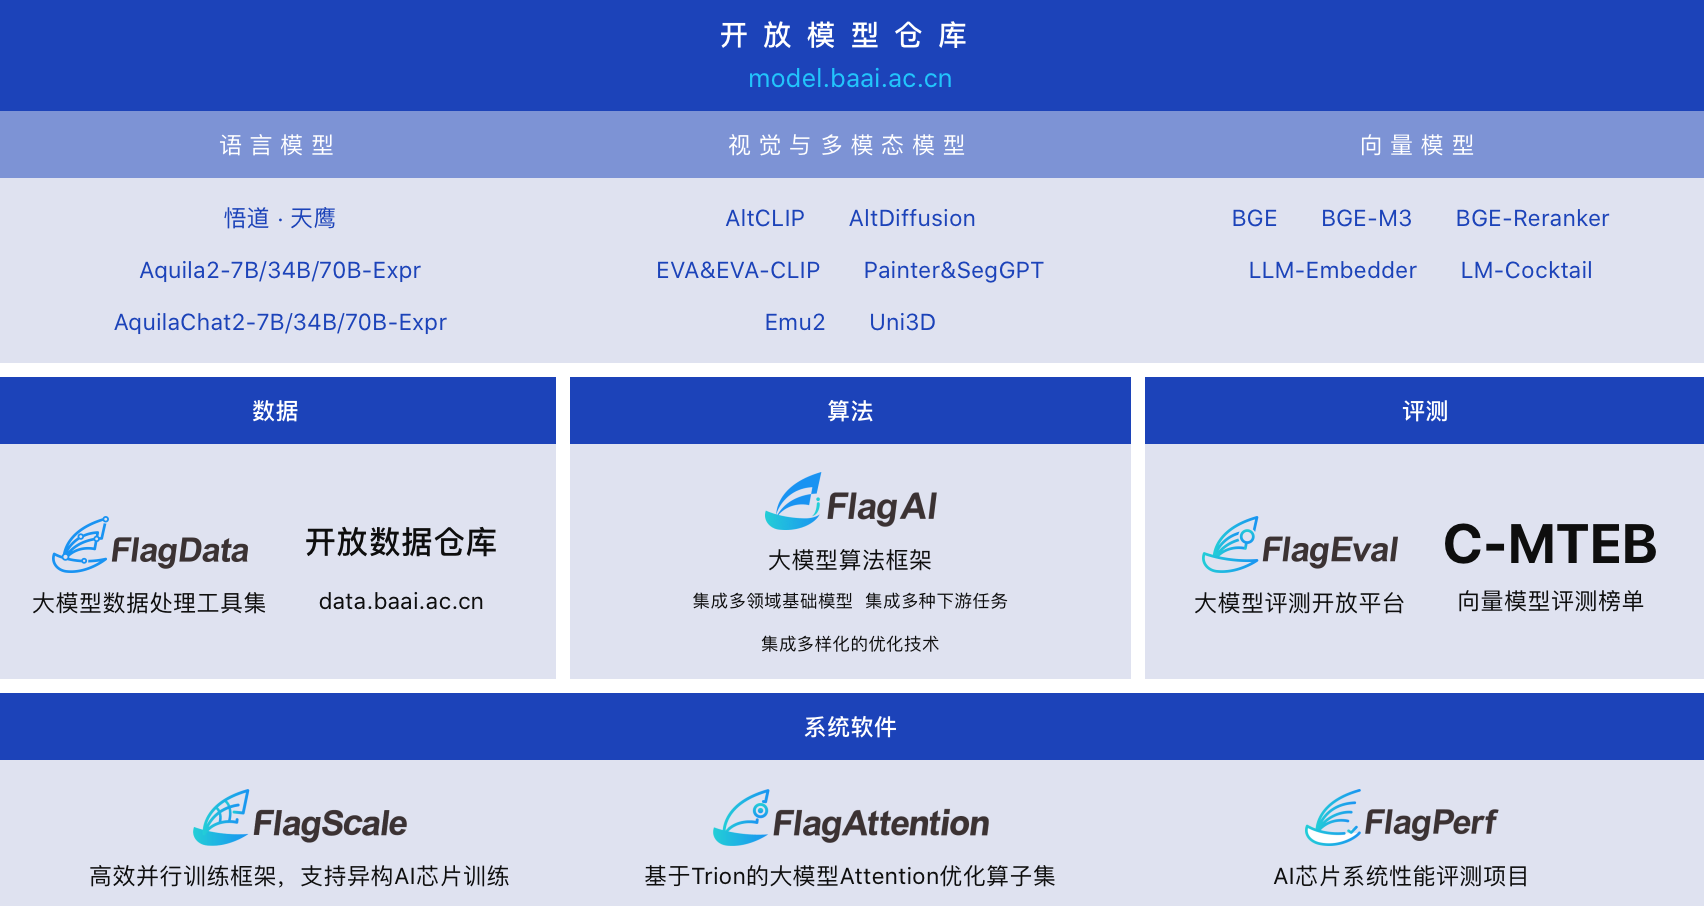
Task: Click the FlagAI sailboat logo icon
Action: [793, 501]
